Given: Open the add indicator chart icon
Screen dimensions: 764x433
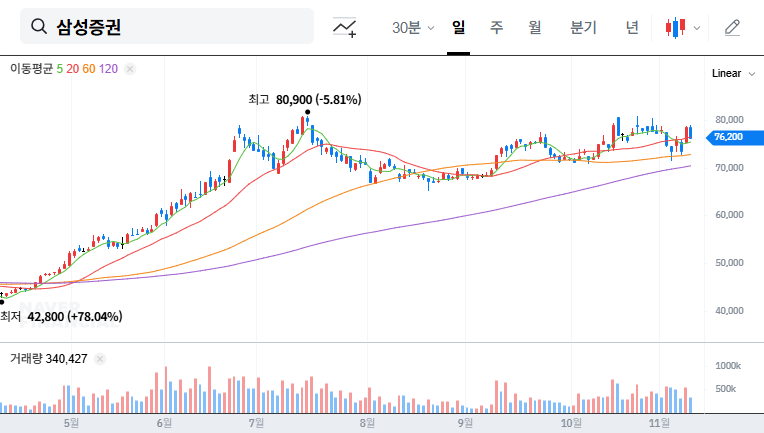Looking at the screenshot, I should [345, 27].
